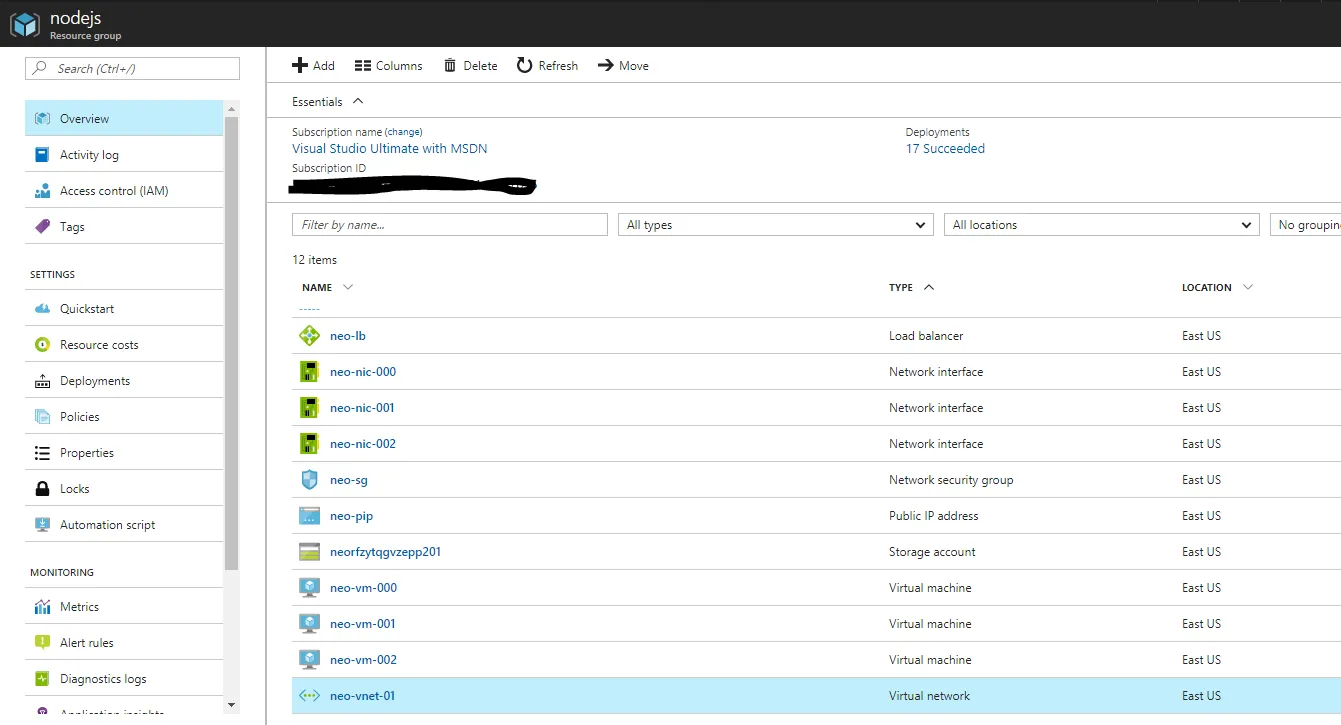The height and width of the screenshot is (725, 1341).
Task: Open the neo-lb resource link
Action: [348, 336]
